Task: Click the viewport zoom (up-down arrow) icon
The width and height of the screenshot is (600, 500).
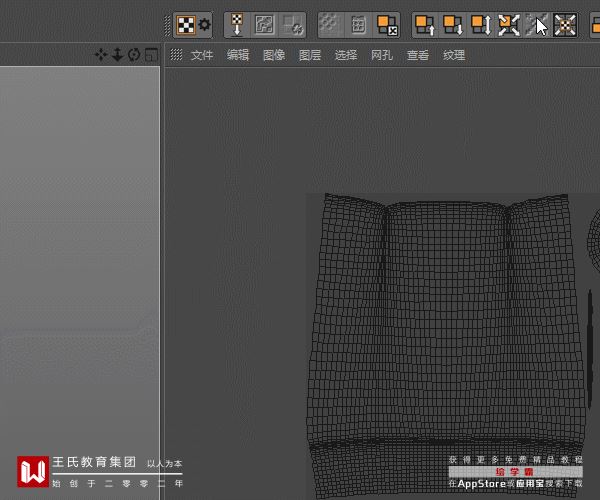Action: click(117, 55)
